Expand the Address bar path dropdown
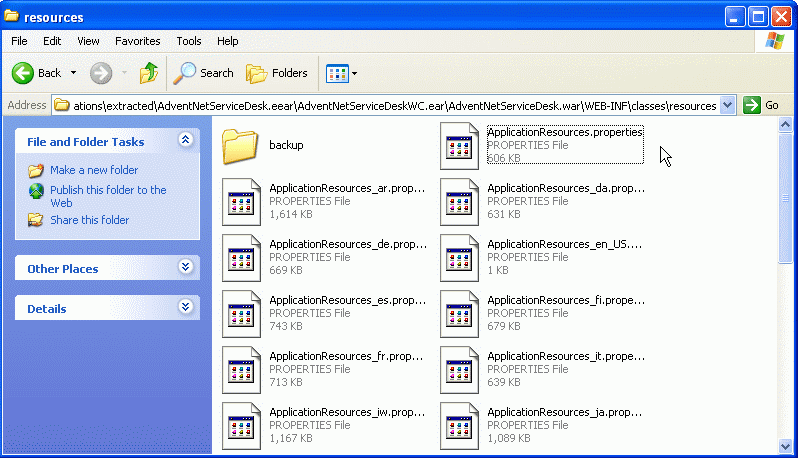The image size is (798, 458). pyautogui.click(x=728, y=105)
